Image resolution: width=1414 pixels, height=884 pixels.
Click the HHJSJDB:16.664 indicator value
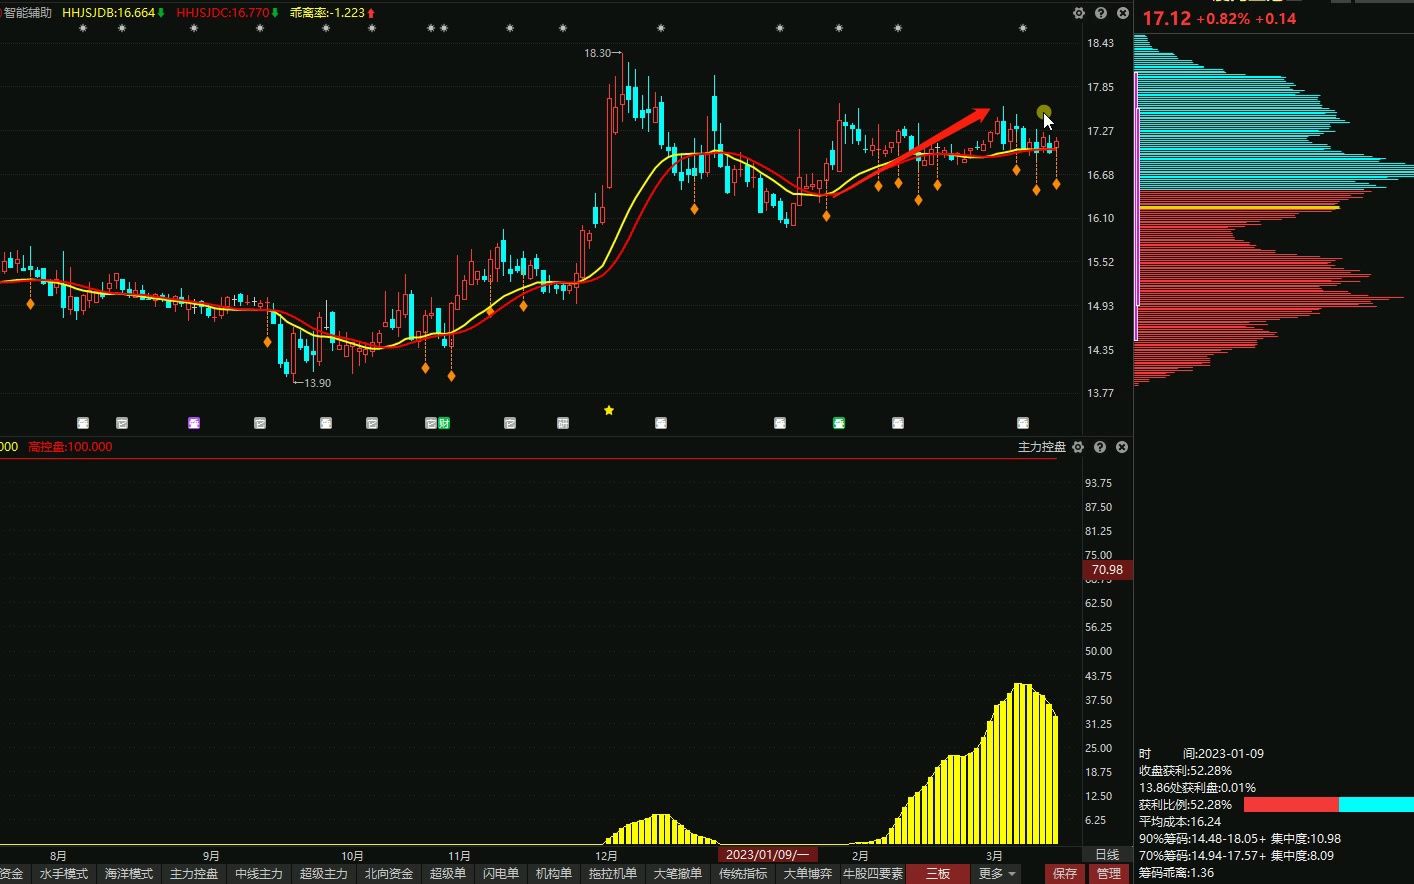click(x=109, y=13)
